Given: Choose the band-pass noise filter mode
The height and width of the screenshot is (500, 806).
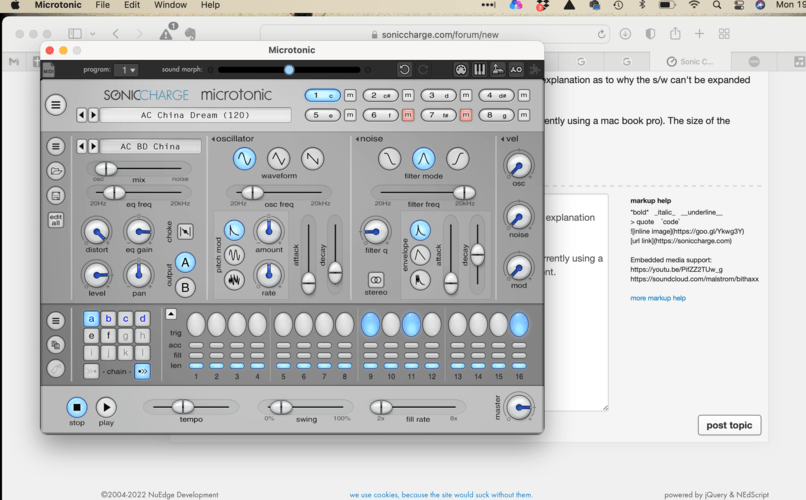Looking at the screenshot, I should tap(424, 159).
